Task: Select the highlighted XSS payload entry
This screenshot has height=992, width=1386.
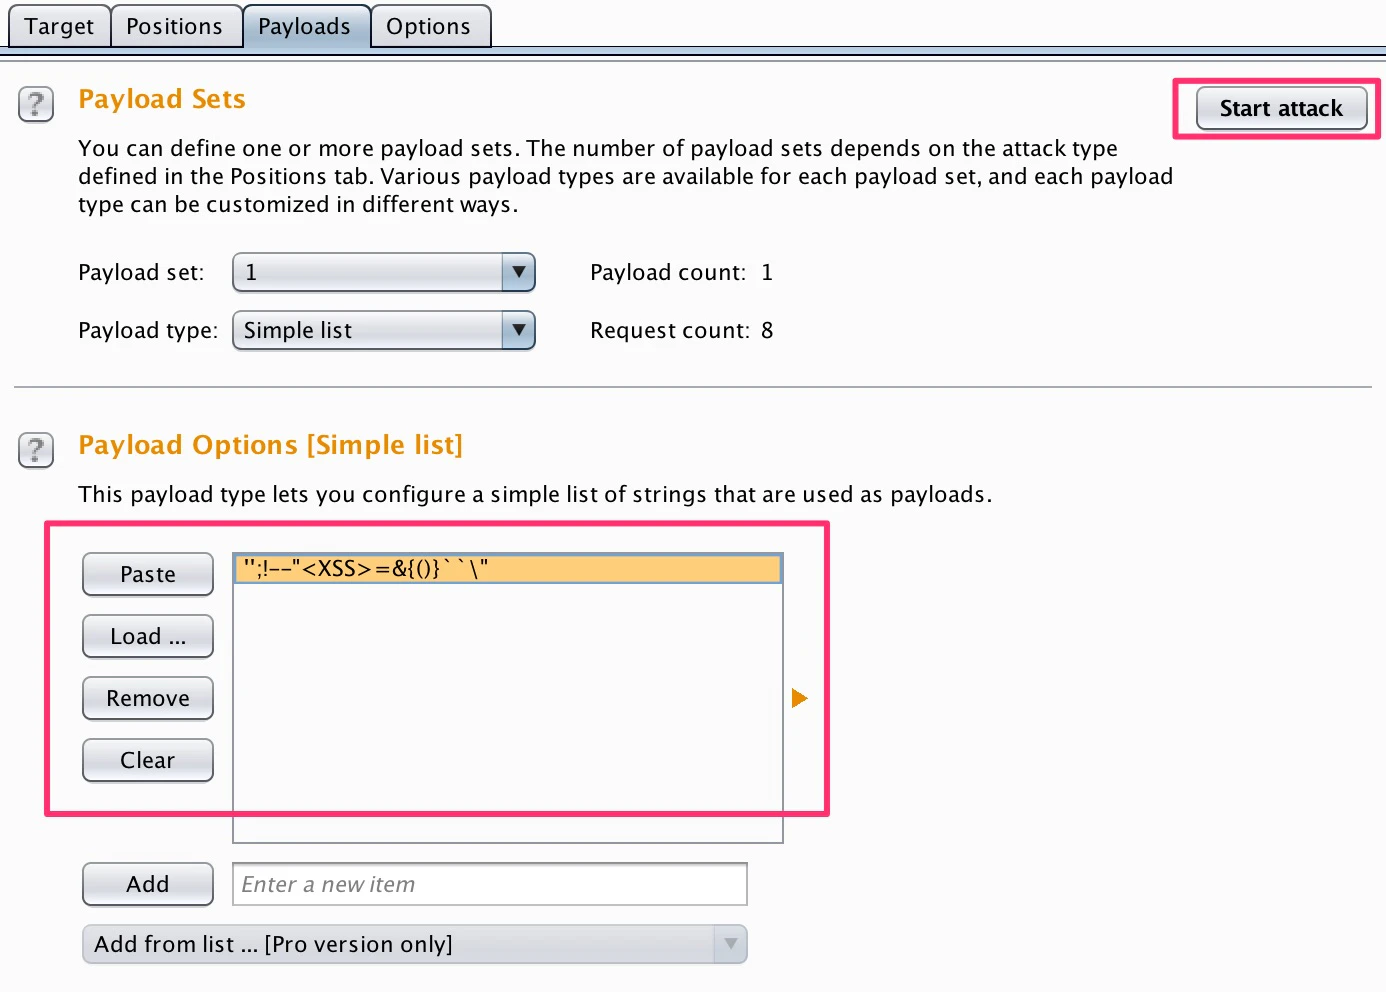Action: (x=505, y=568)
